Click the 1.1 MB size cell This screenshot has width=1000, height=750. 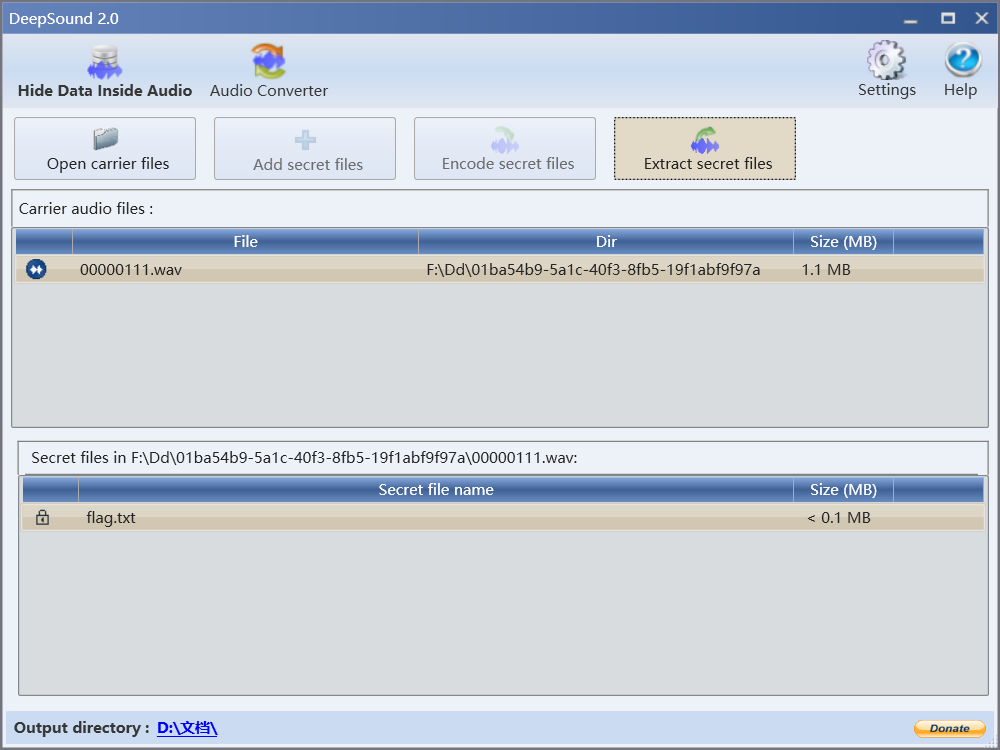click(826, 270)
